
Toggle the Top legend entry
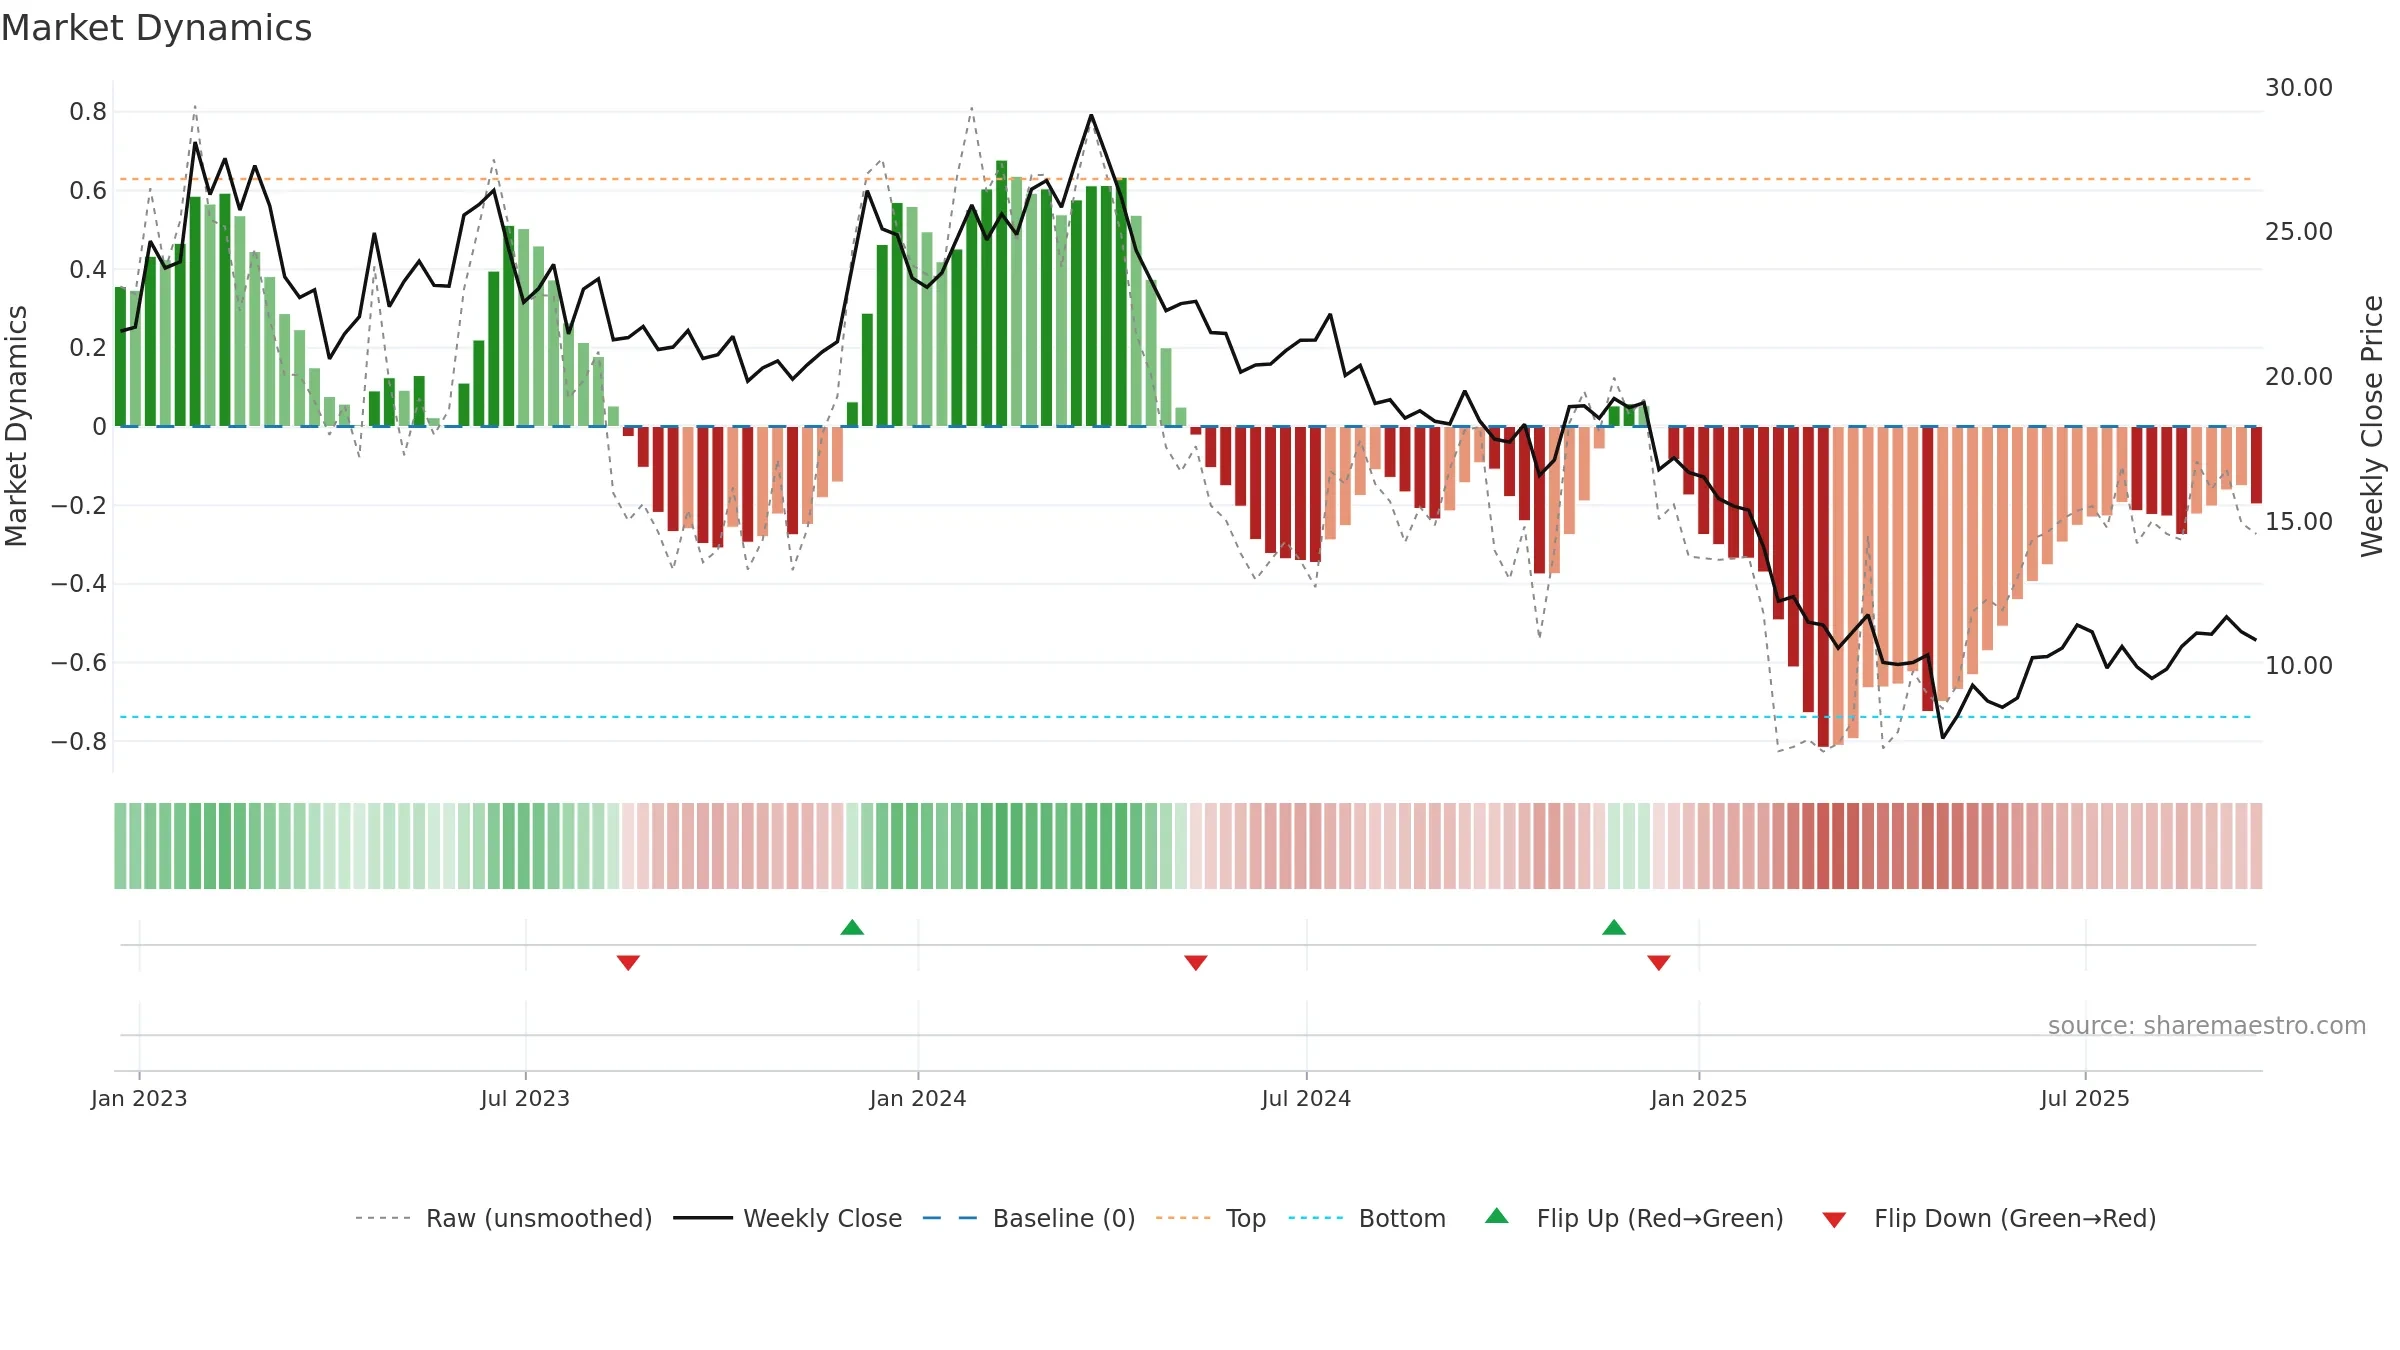1211,1218
